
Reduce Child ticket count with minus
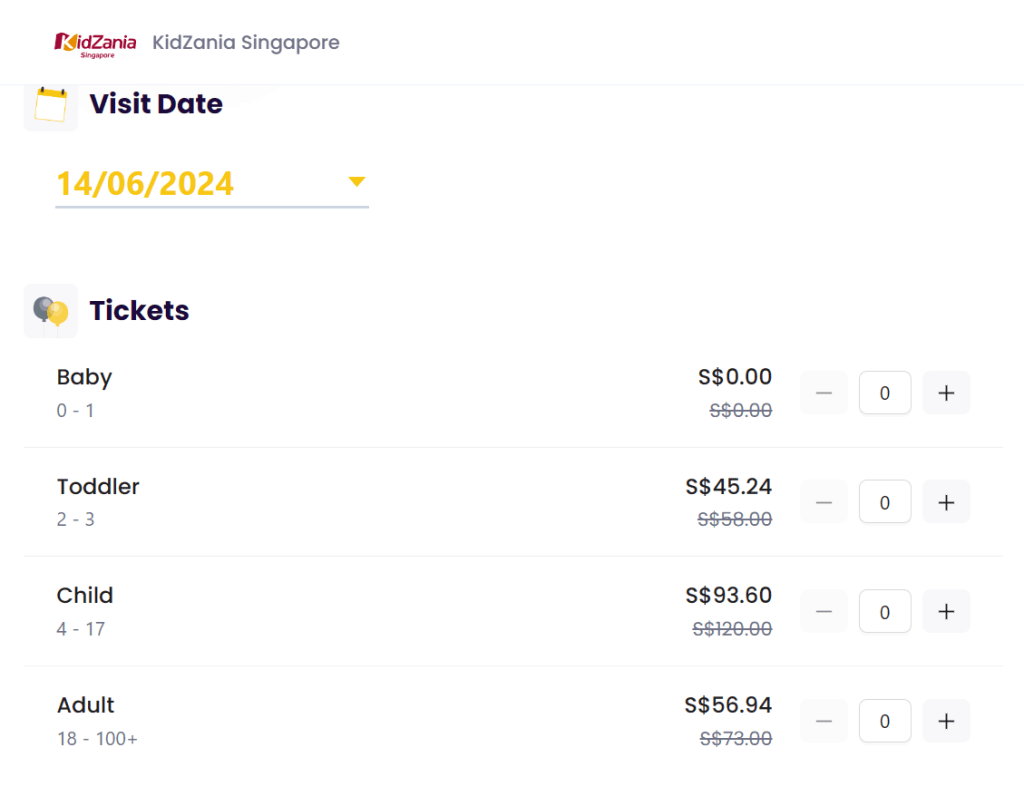(x=824, y=611)
